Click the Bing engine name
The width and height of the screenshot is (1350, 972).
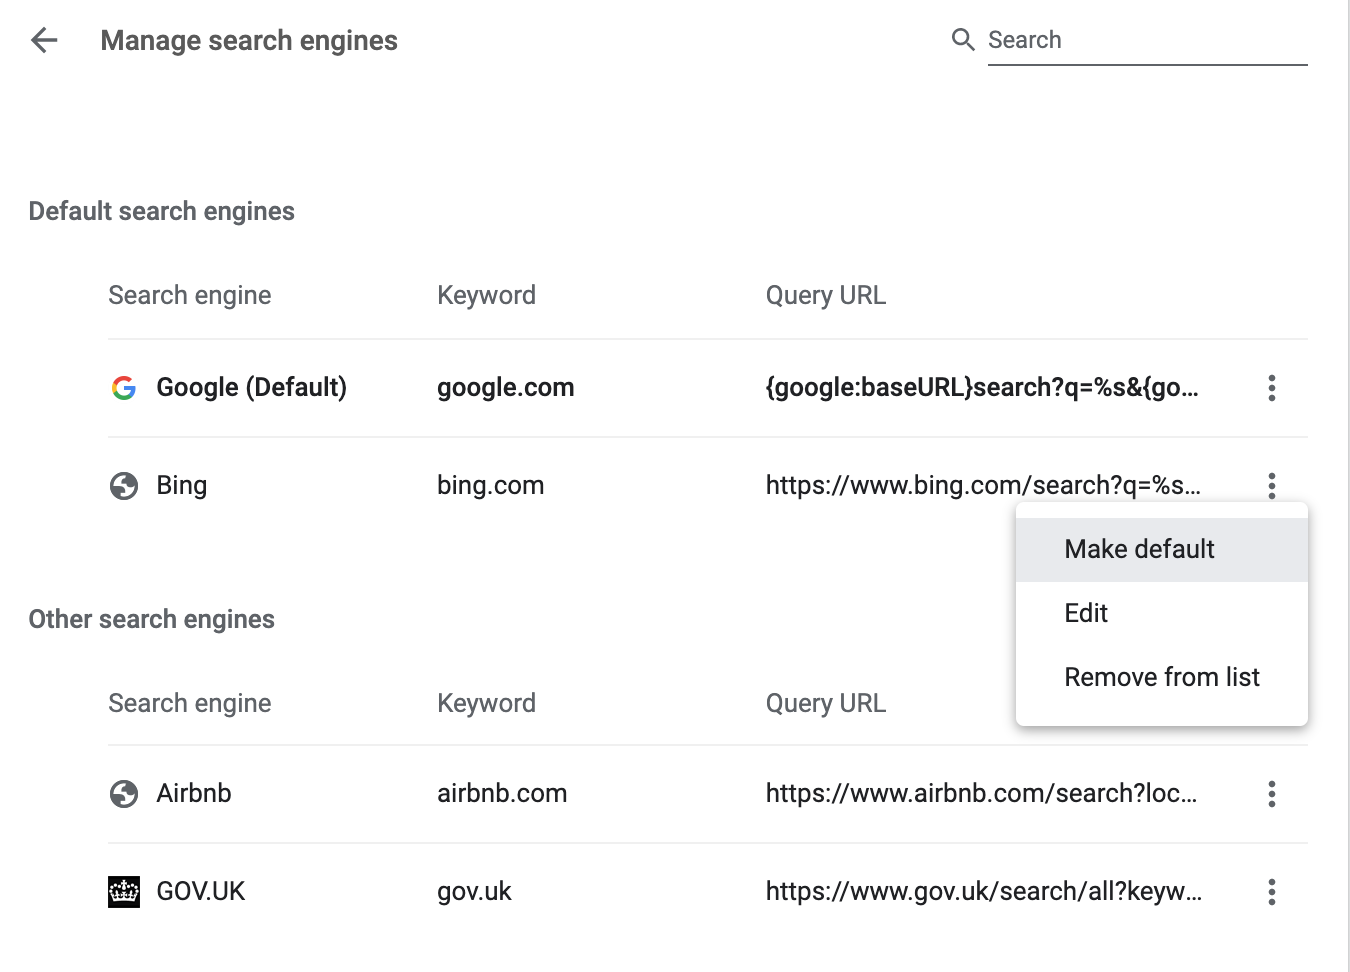(x=182, y=486)
